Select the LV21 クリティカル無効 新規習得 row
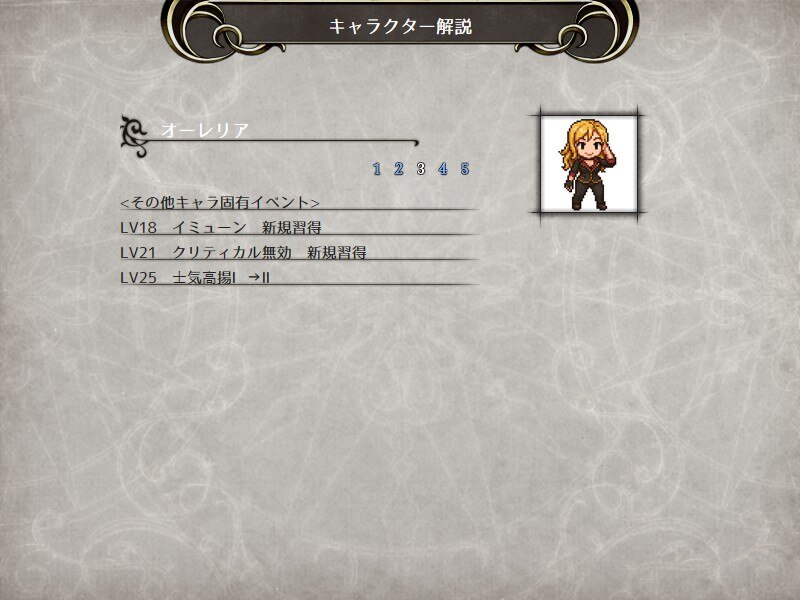Viewport: 800px width, 600px height. click(299, 253)
